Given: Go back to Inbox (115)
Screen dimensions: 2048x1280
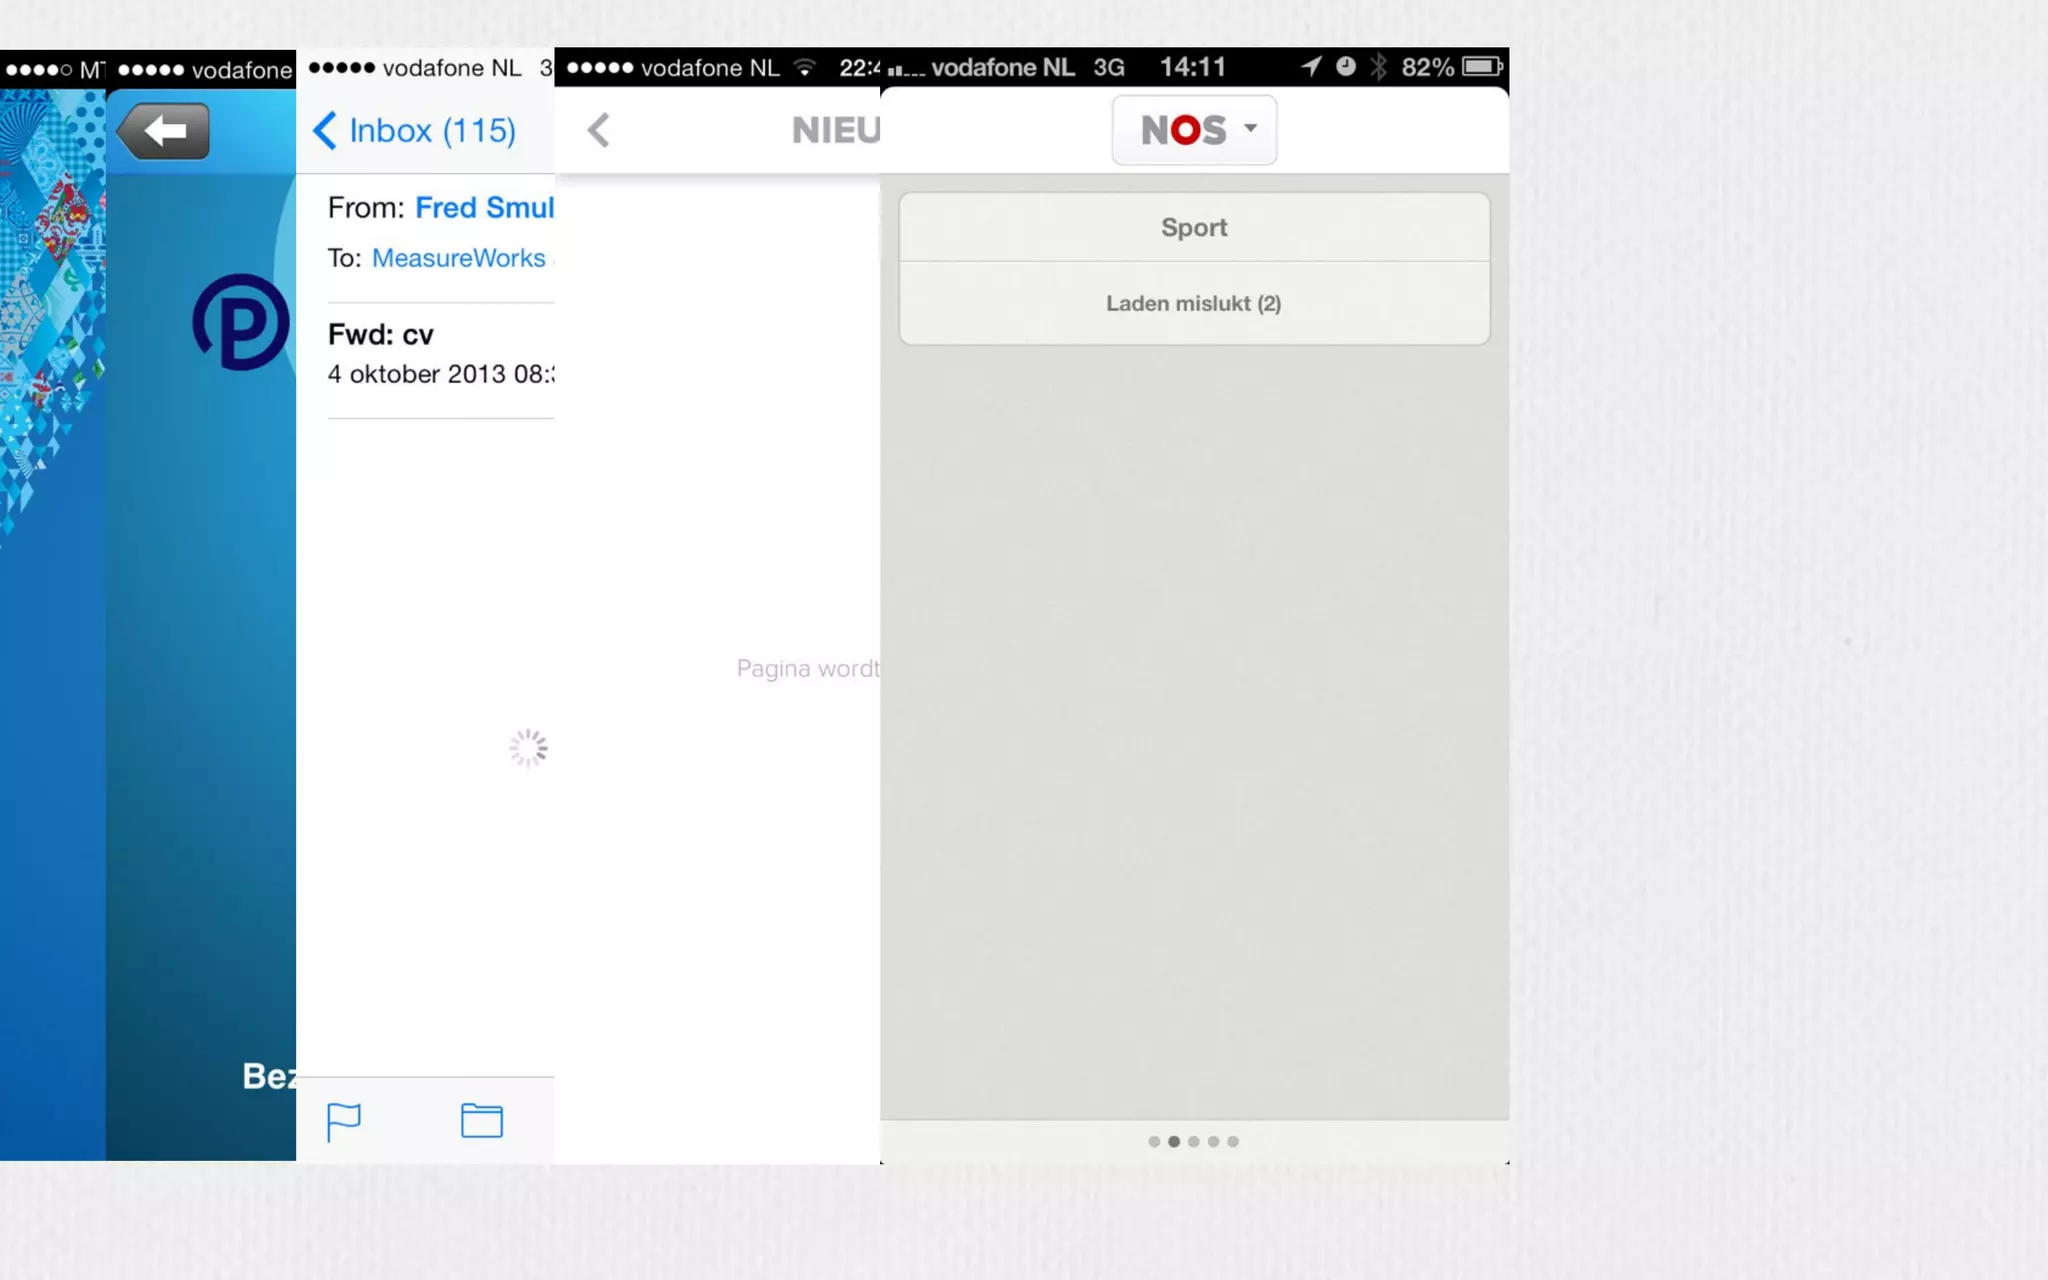Looking at the screenshot, I should pos(415,131).
